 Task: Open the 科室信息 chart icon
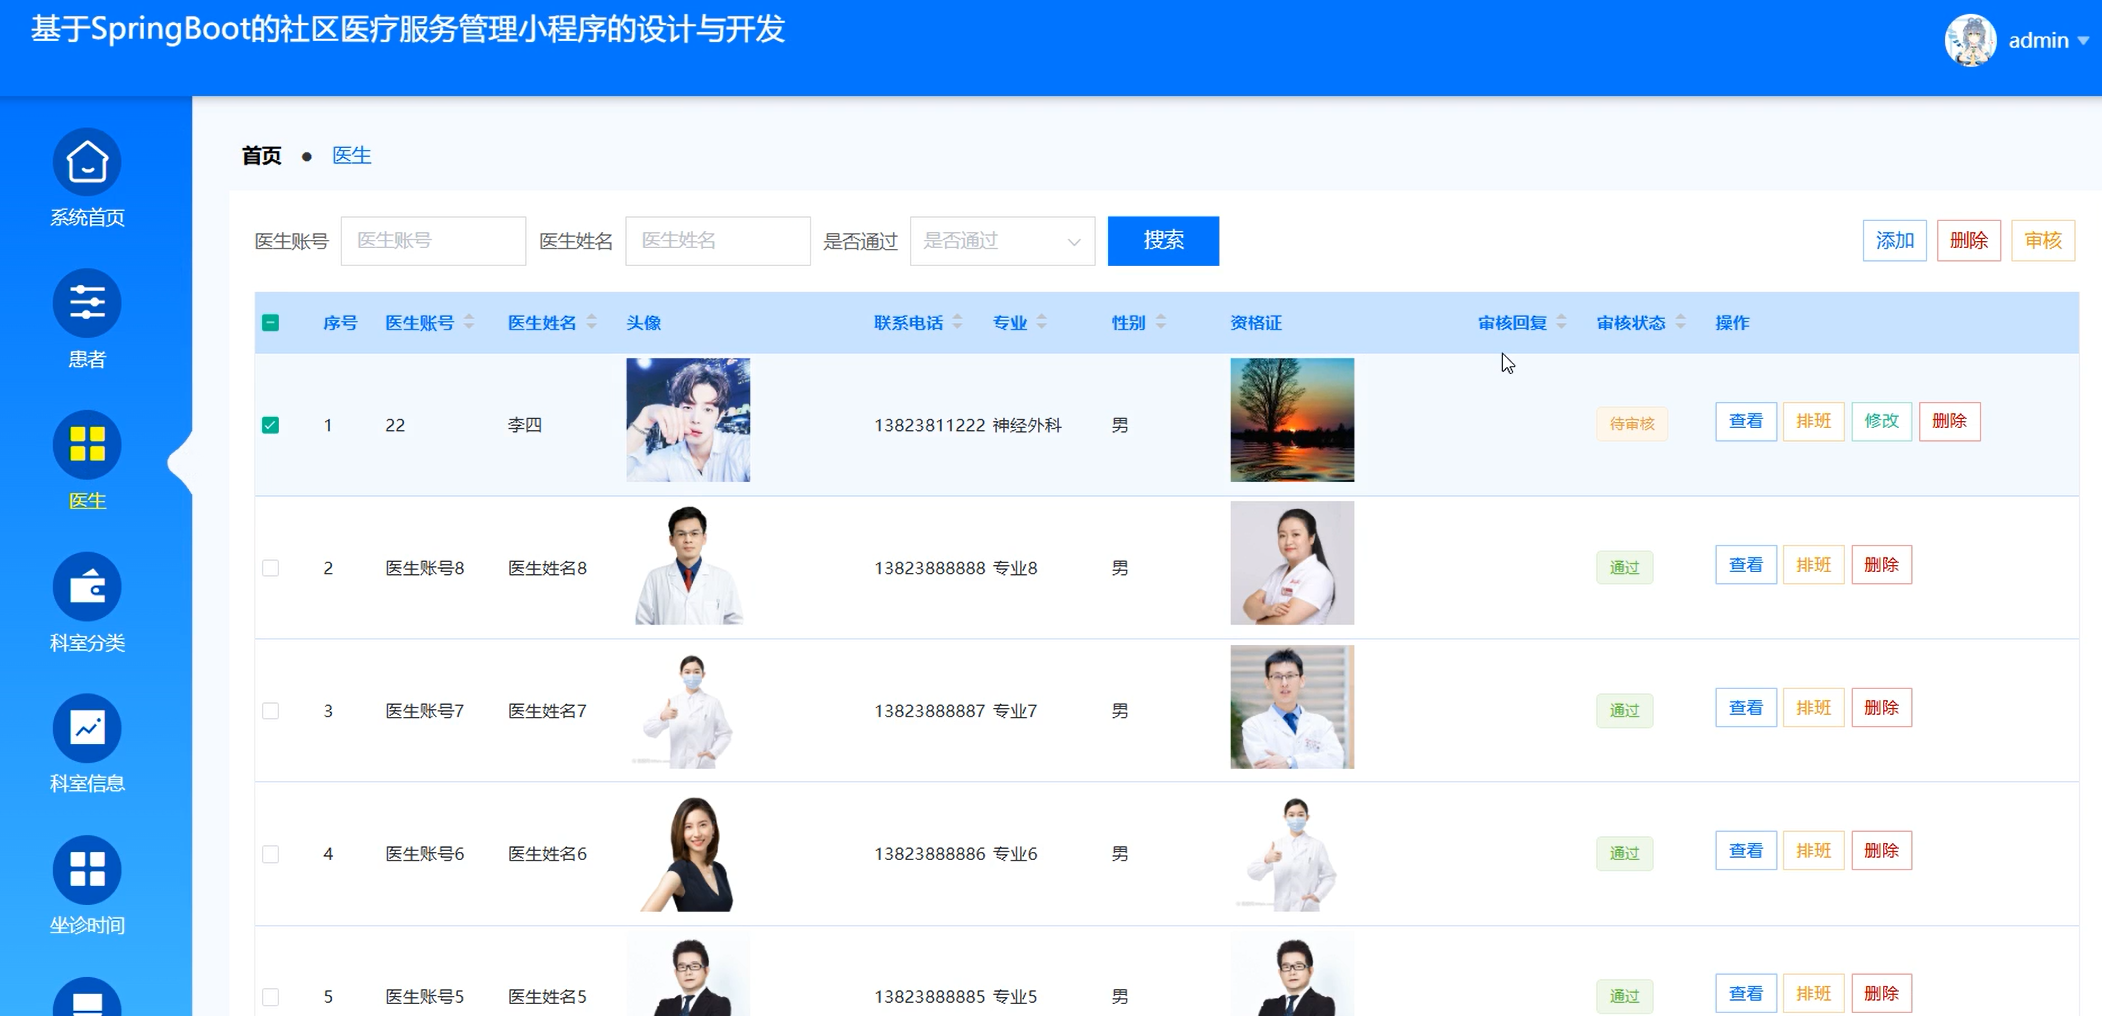pyautogui.click(x=87, y=728)
